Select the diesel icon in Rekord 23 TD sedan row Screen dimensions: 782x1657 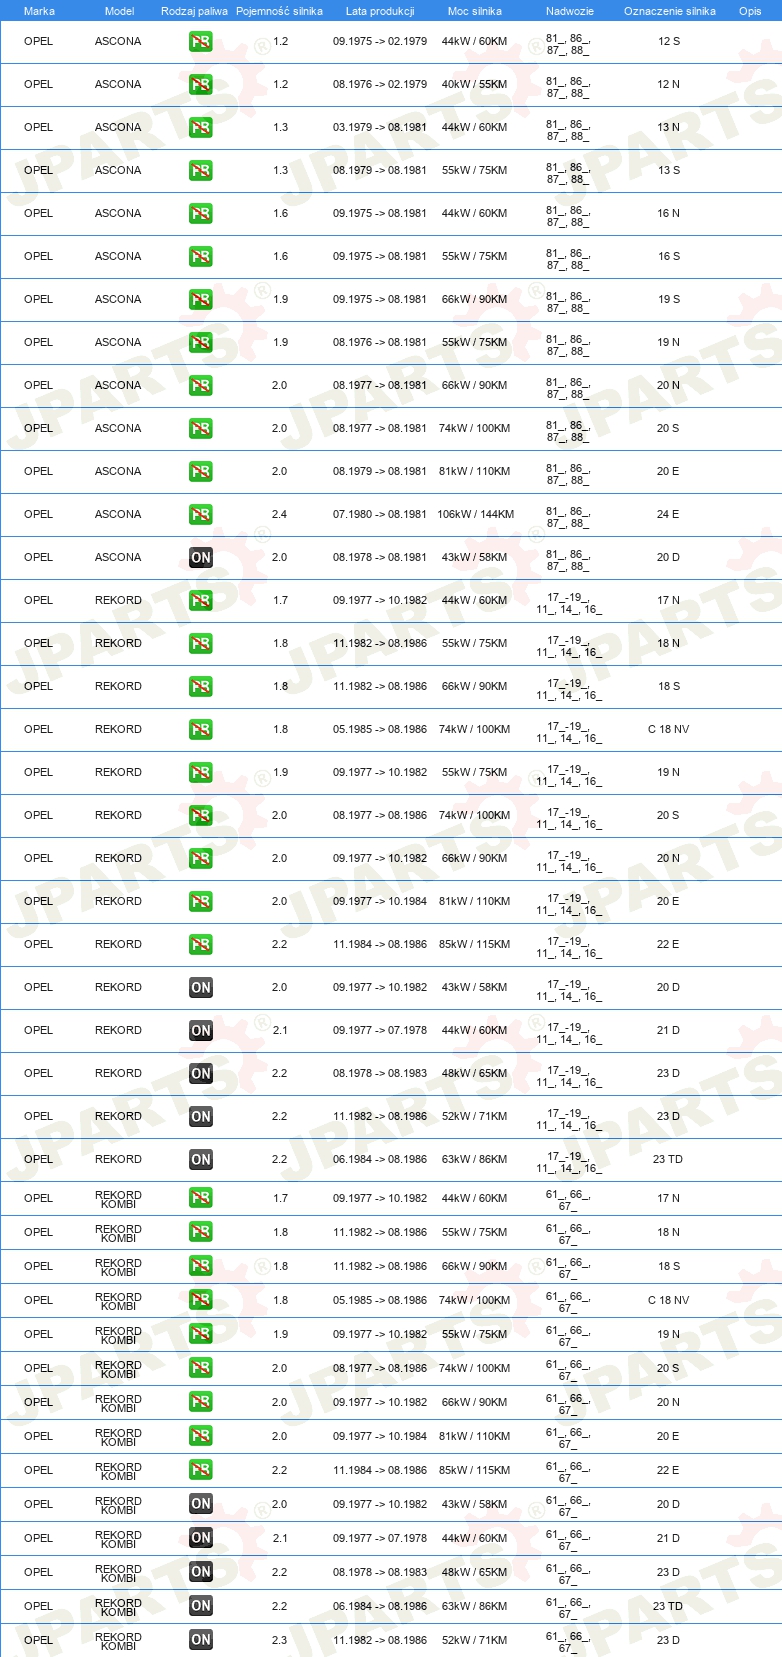click(201, 1160)
